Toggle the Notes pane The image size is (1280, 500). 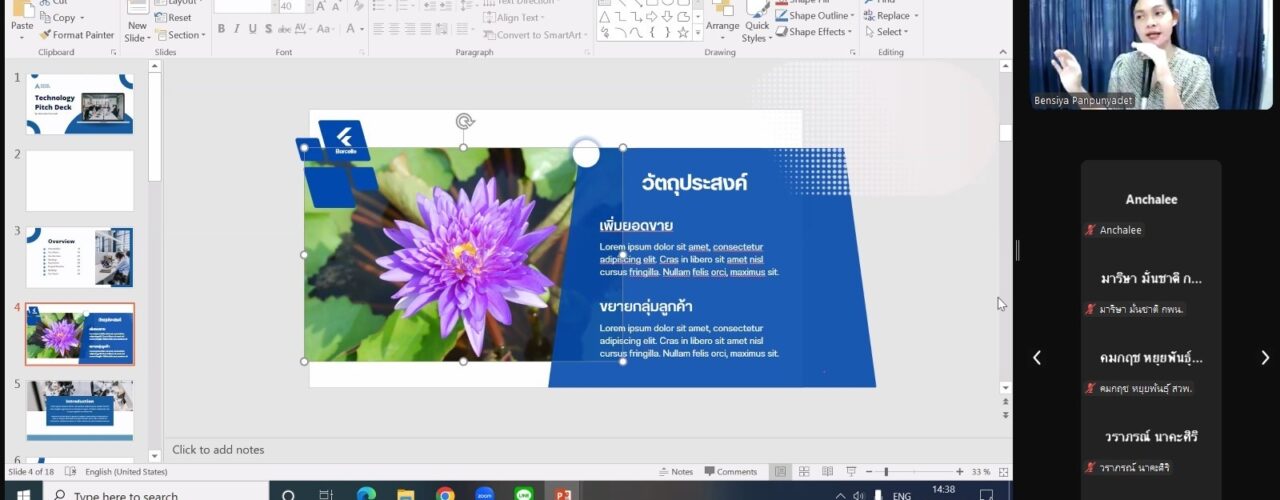click(676, 472)
